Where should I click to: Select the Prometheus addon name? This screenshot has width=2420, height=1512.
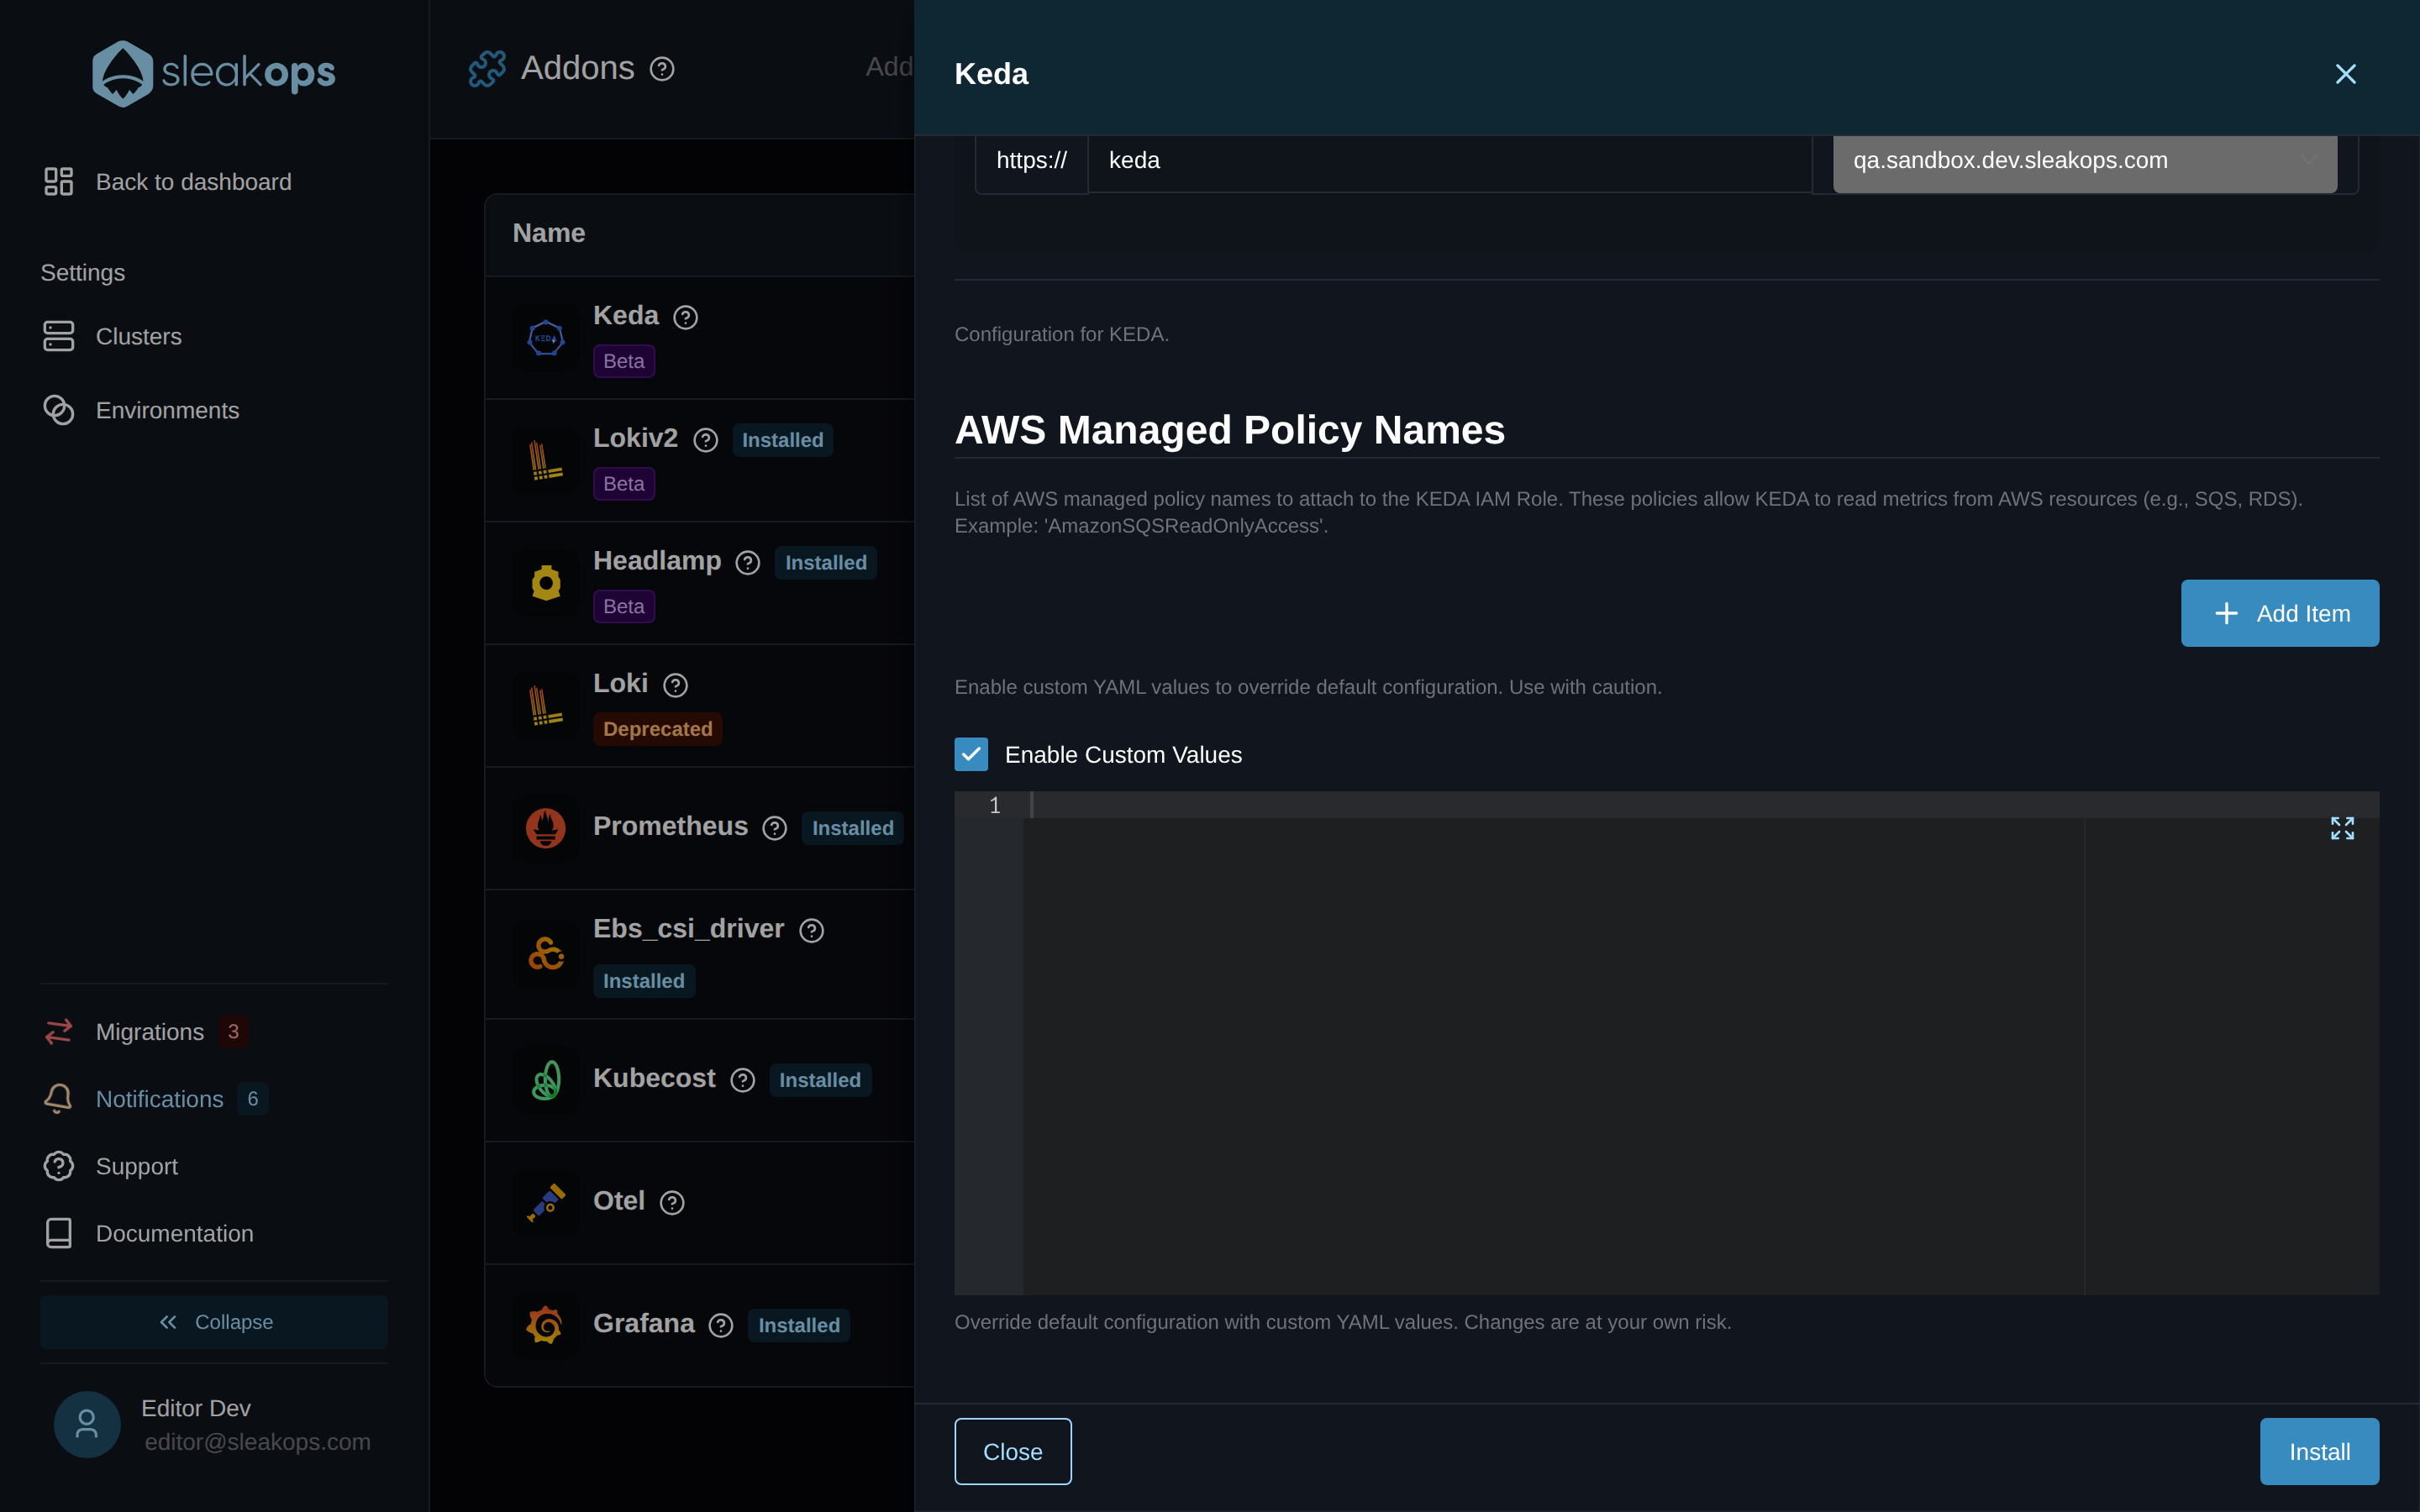click(x=670, y=826)
